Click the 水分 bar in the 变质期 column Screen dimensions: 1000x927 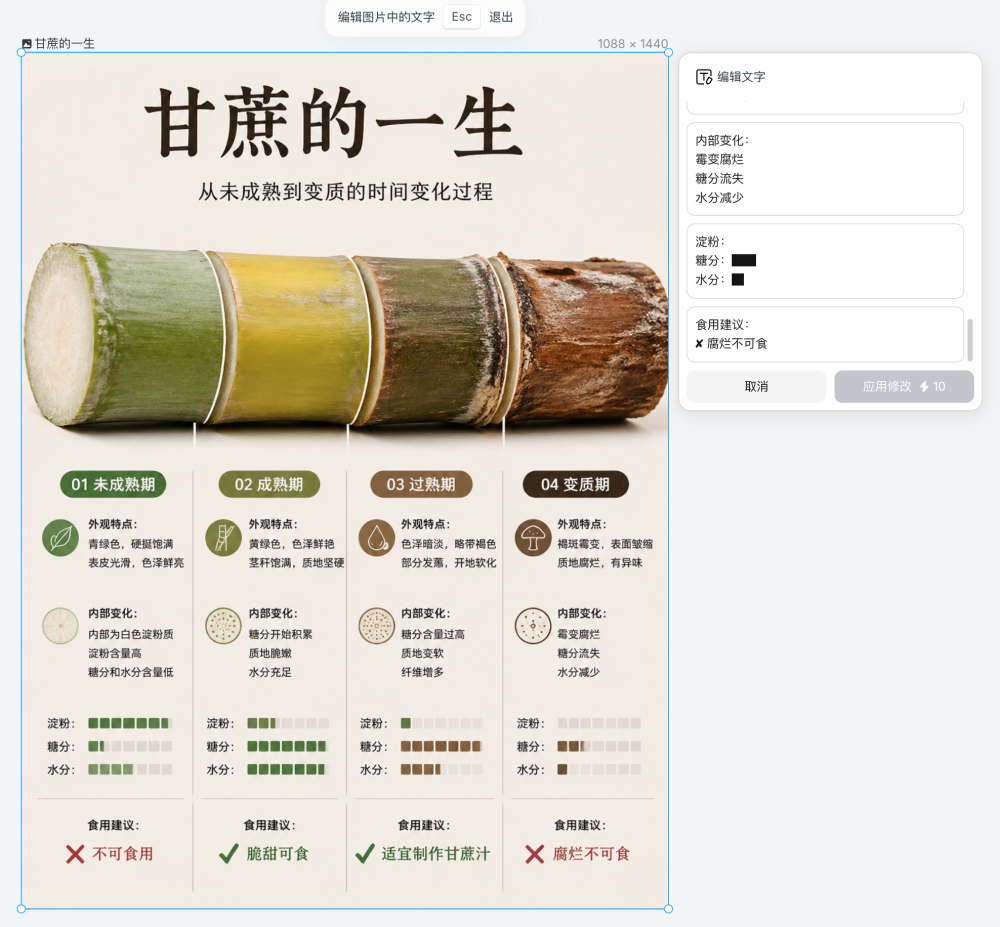click(599, 770)
